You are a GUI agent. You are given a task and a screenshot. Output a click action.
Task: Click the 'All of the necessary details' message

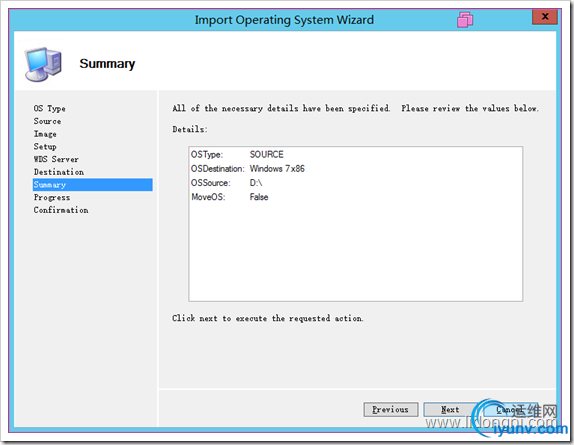(355, 108)
